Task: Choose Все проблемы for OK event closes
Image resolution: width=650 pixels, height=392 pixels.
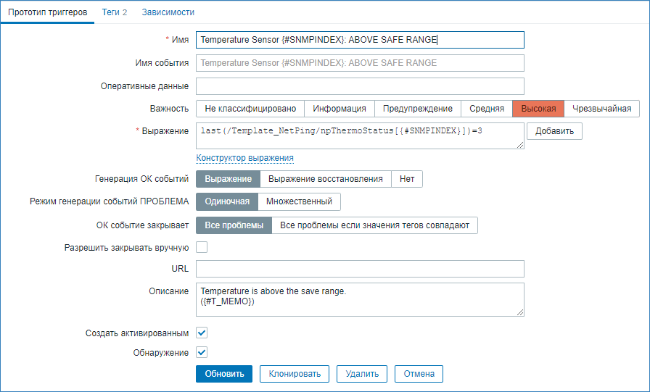Action: [234, 225]
